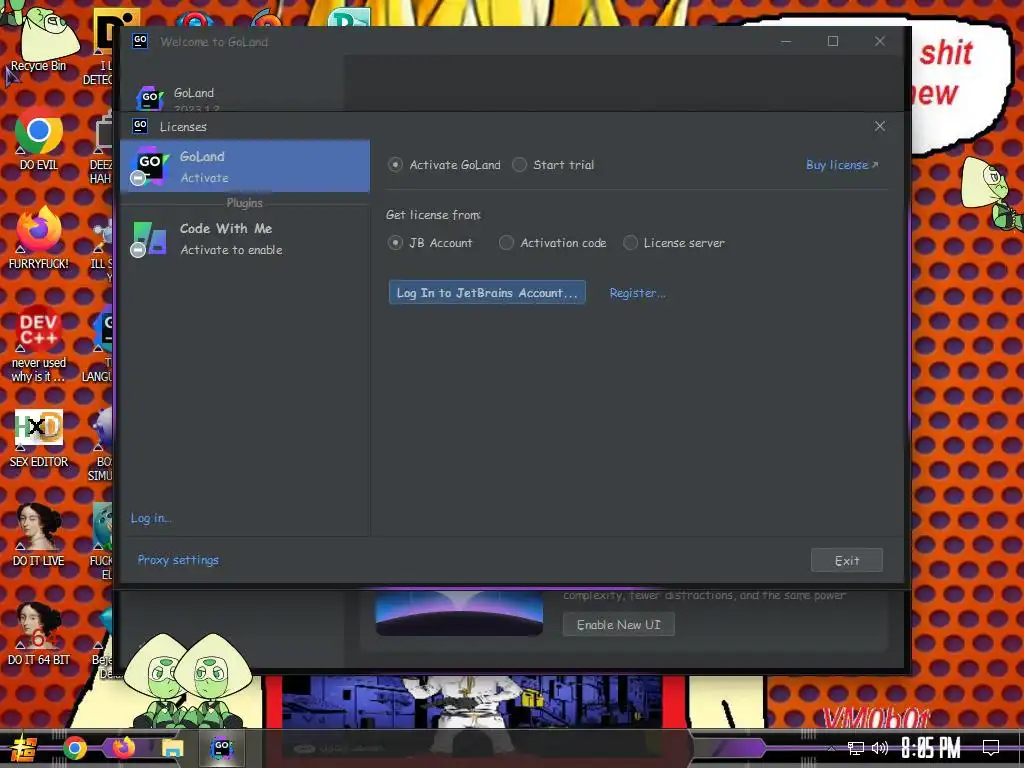Image resolution: width=1024 pixels, height=768 pixels.
Task: Click Code With Me plugin icon
Action: click(150, 238)
